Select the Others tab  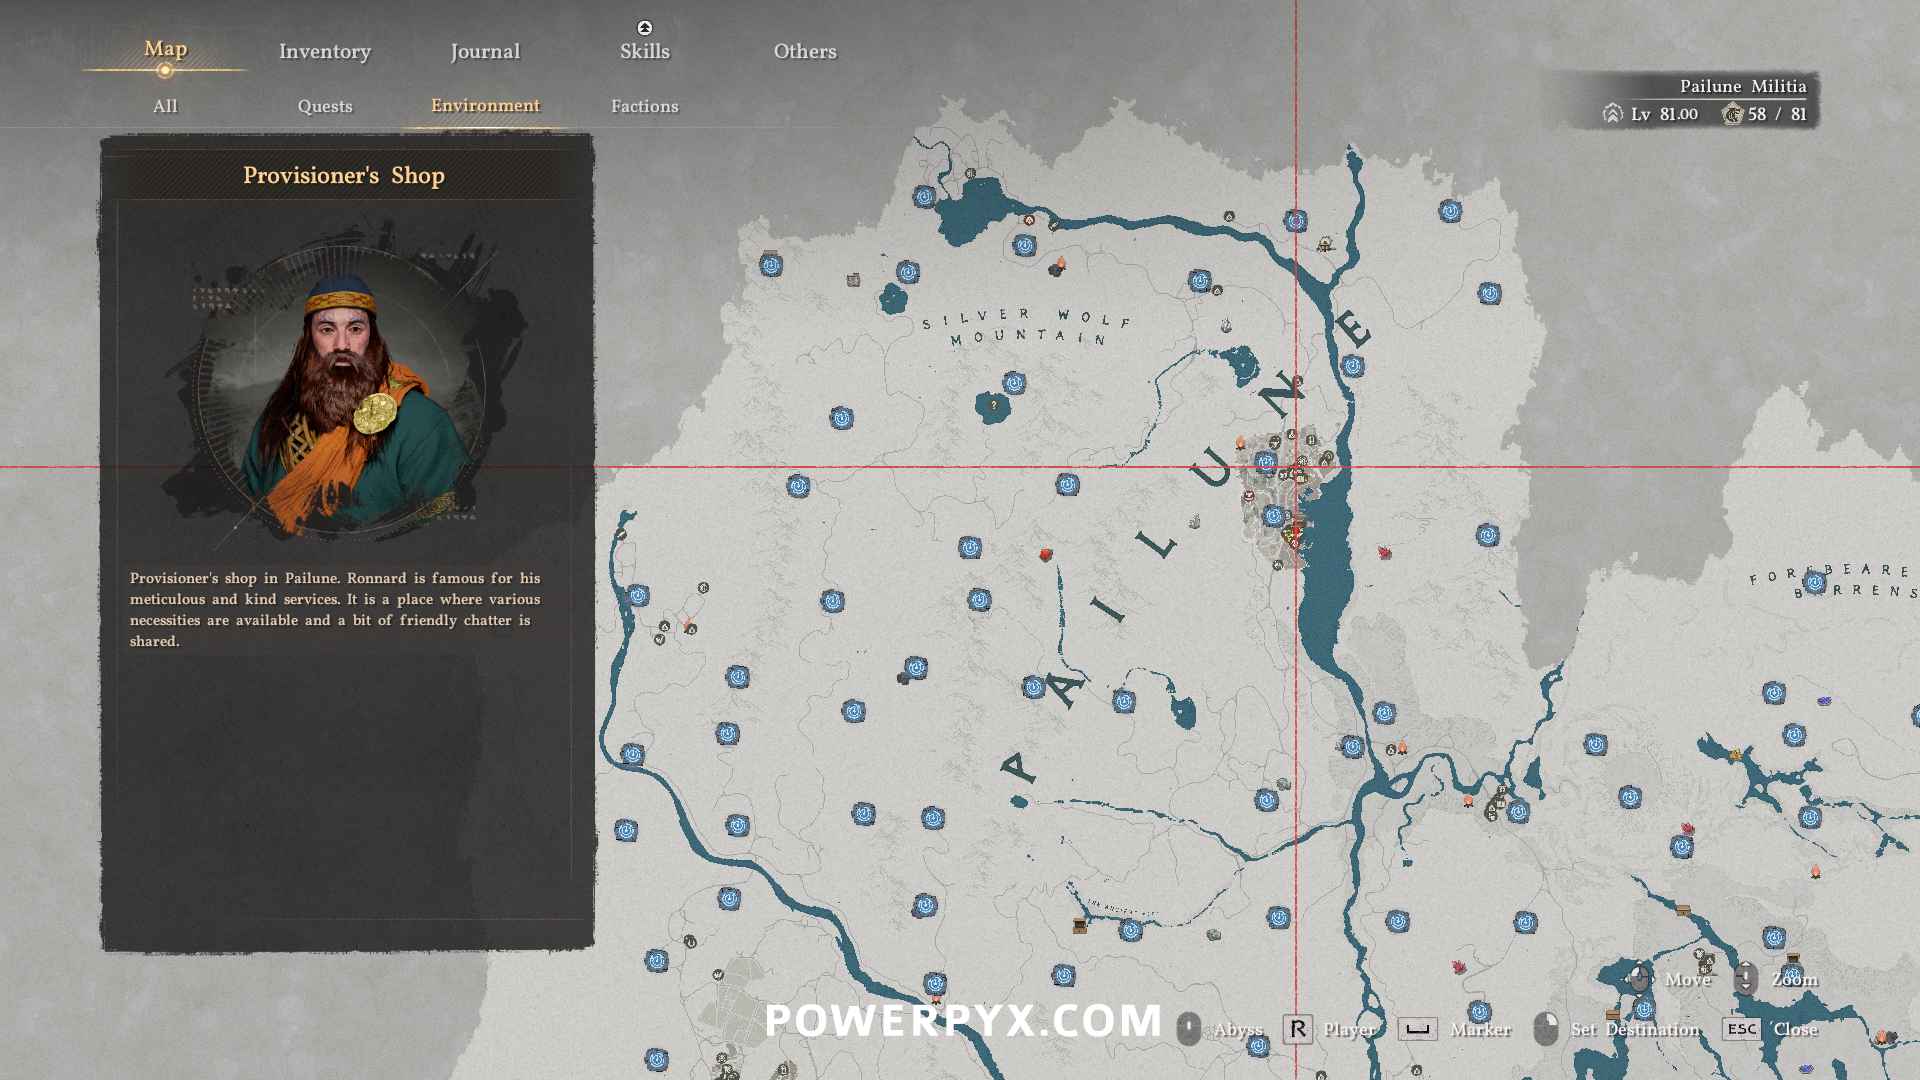pyautogui.click(x=804, y=51)
